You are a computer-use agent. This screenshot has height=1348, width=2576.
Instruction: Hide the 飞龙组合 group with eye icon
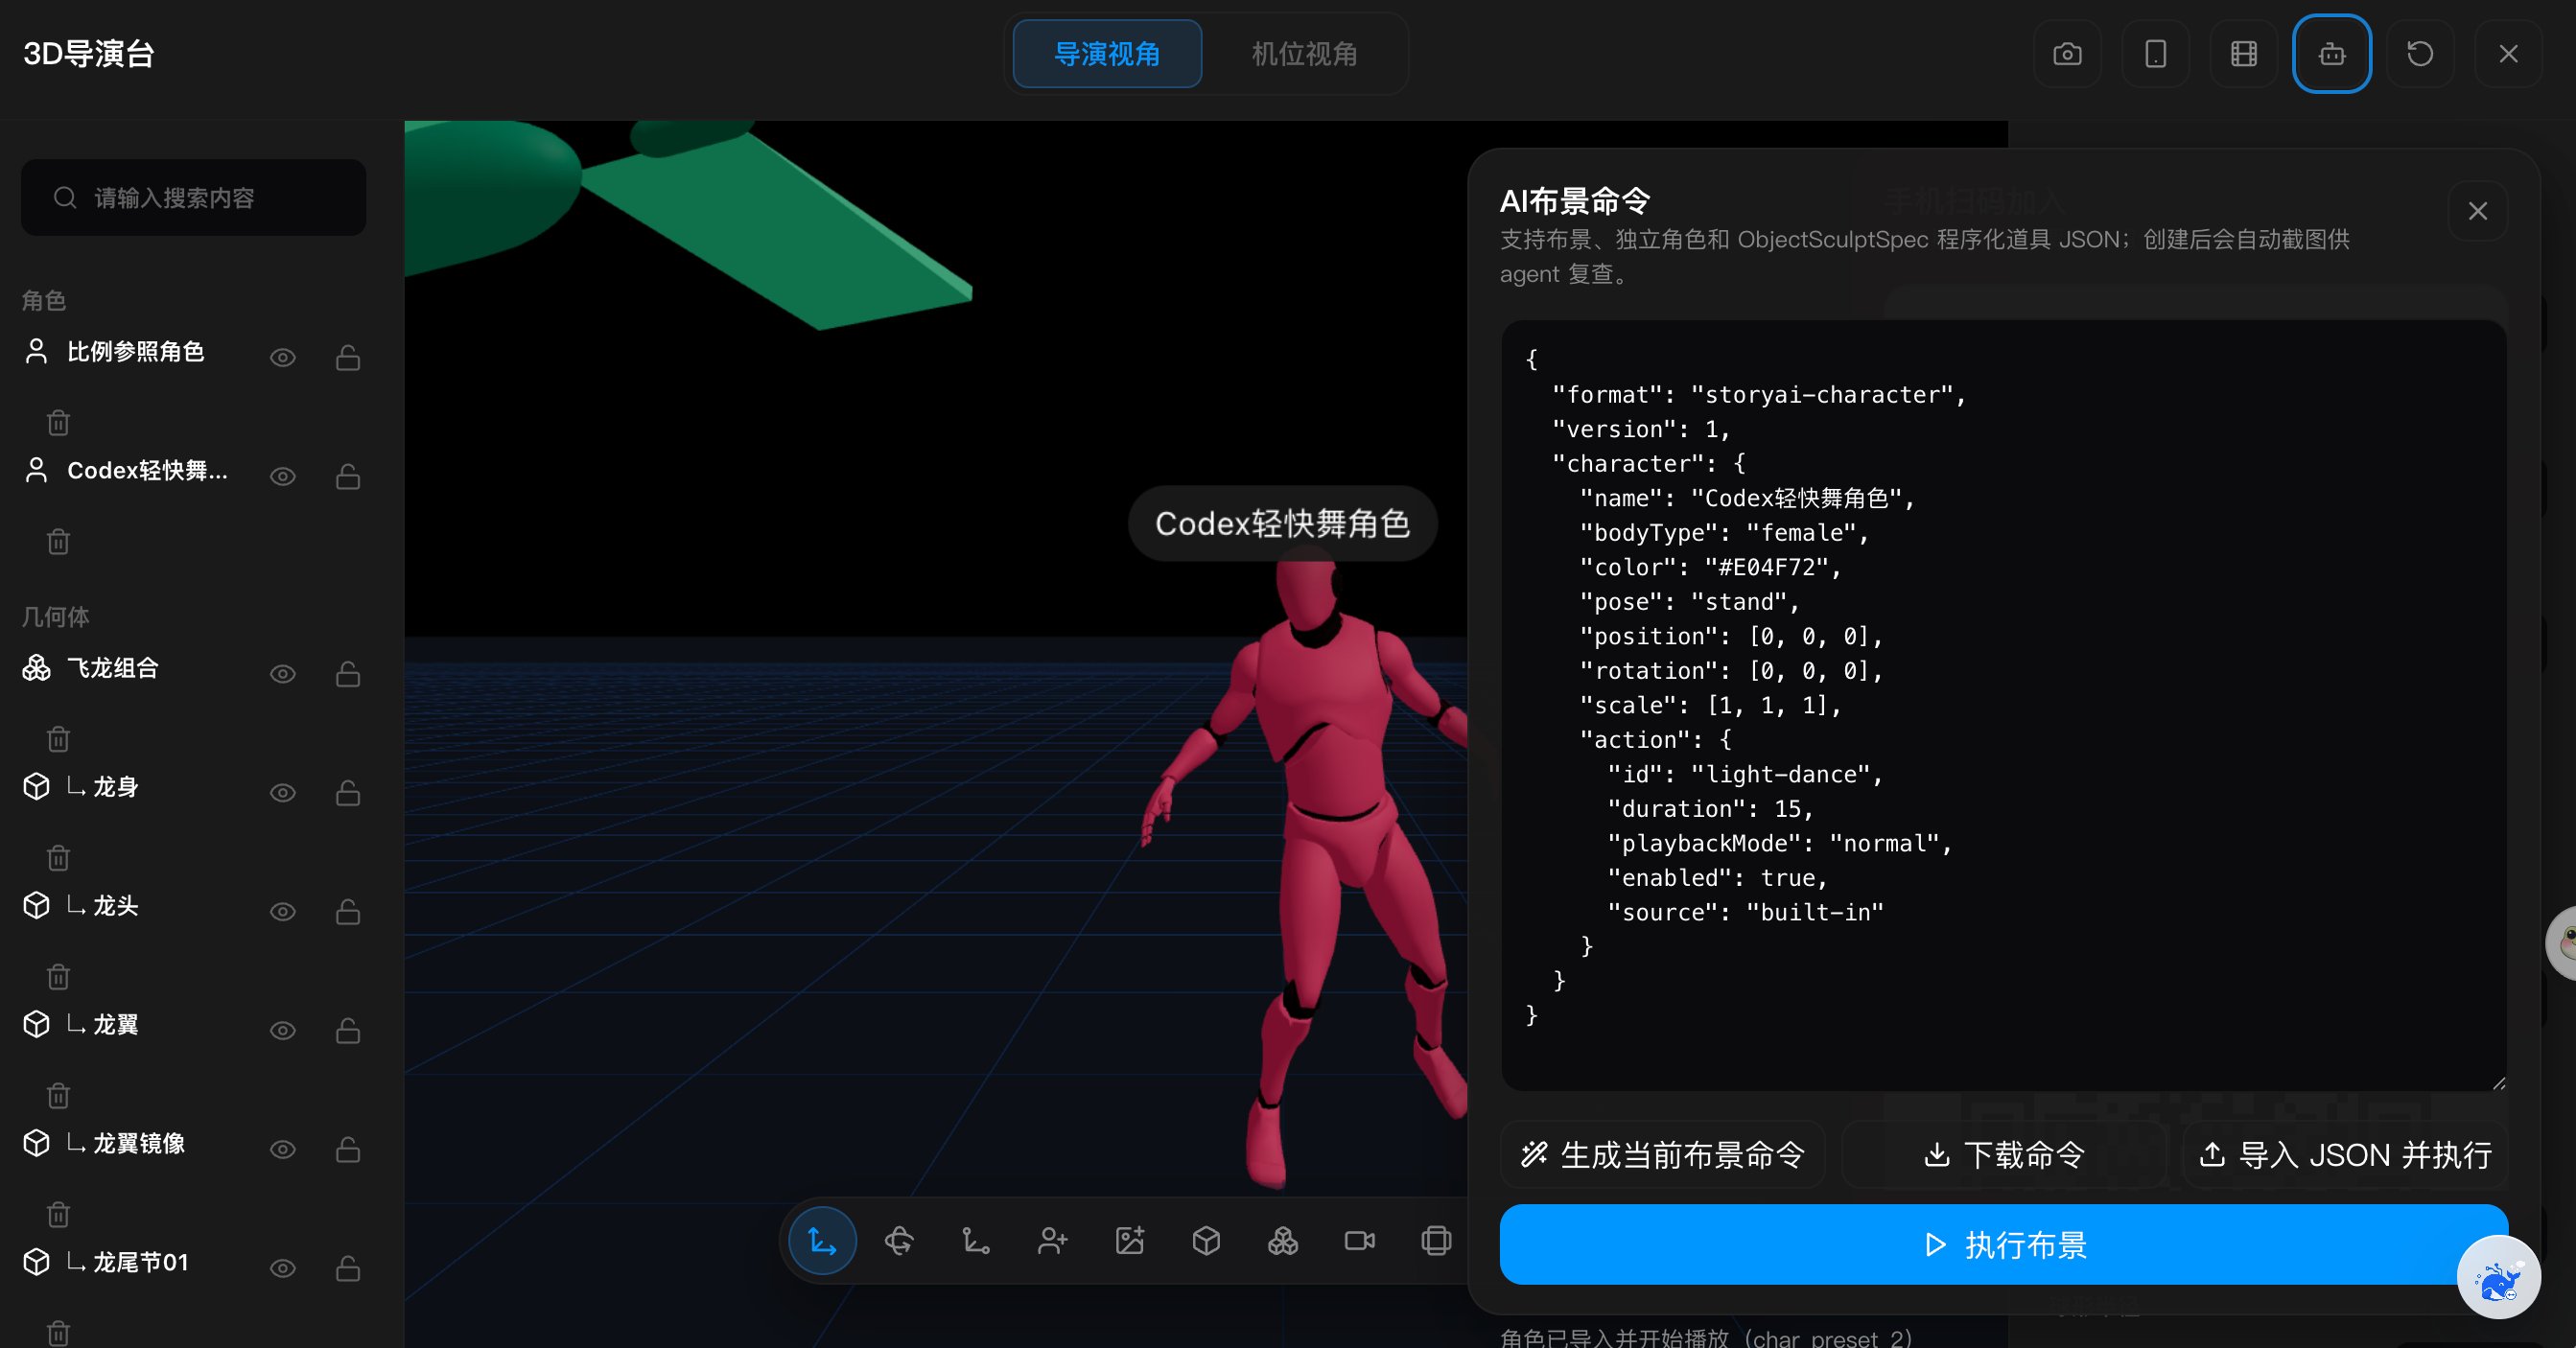(283, 674)
